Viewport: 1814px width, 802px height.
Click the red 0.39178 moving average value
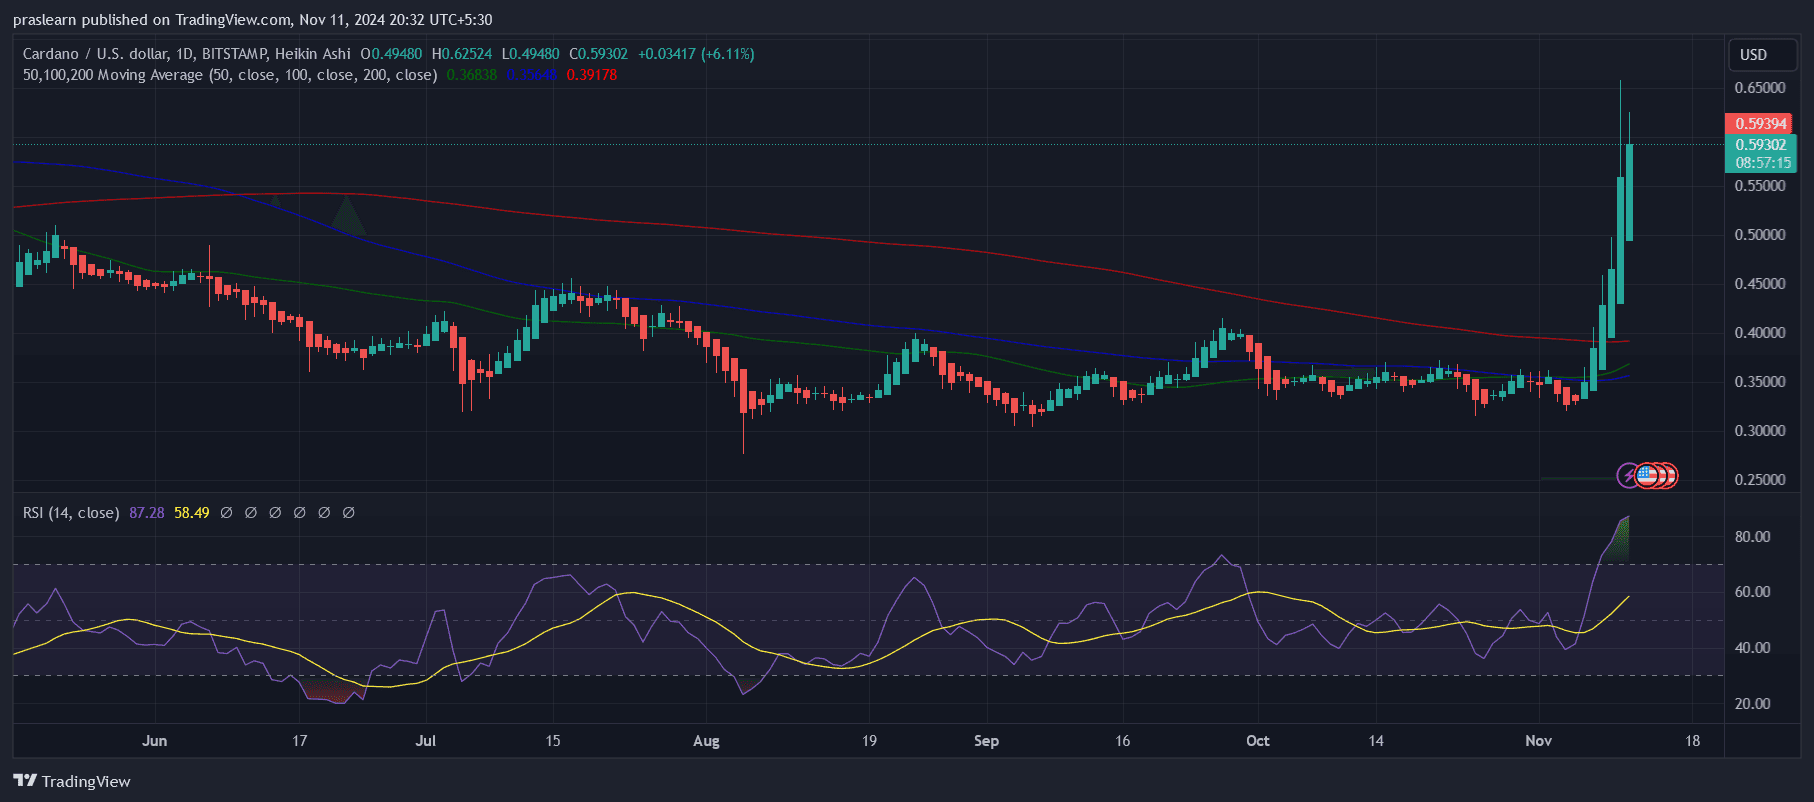(592, 75)
